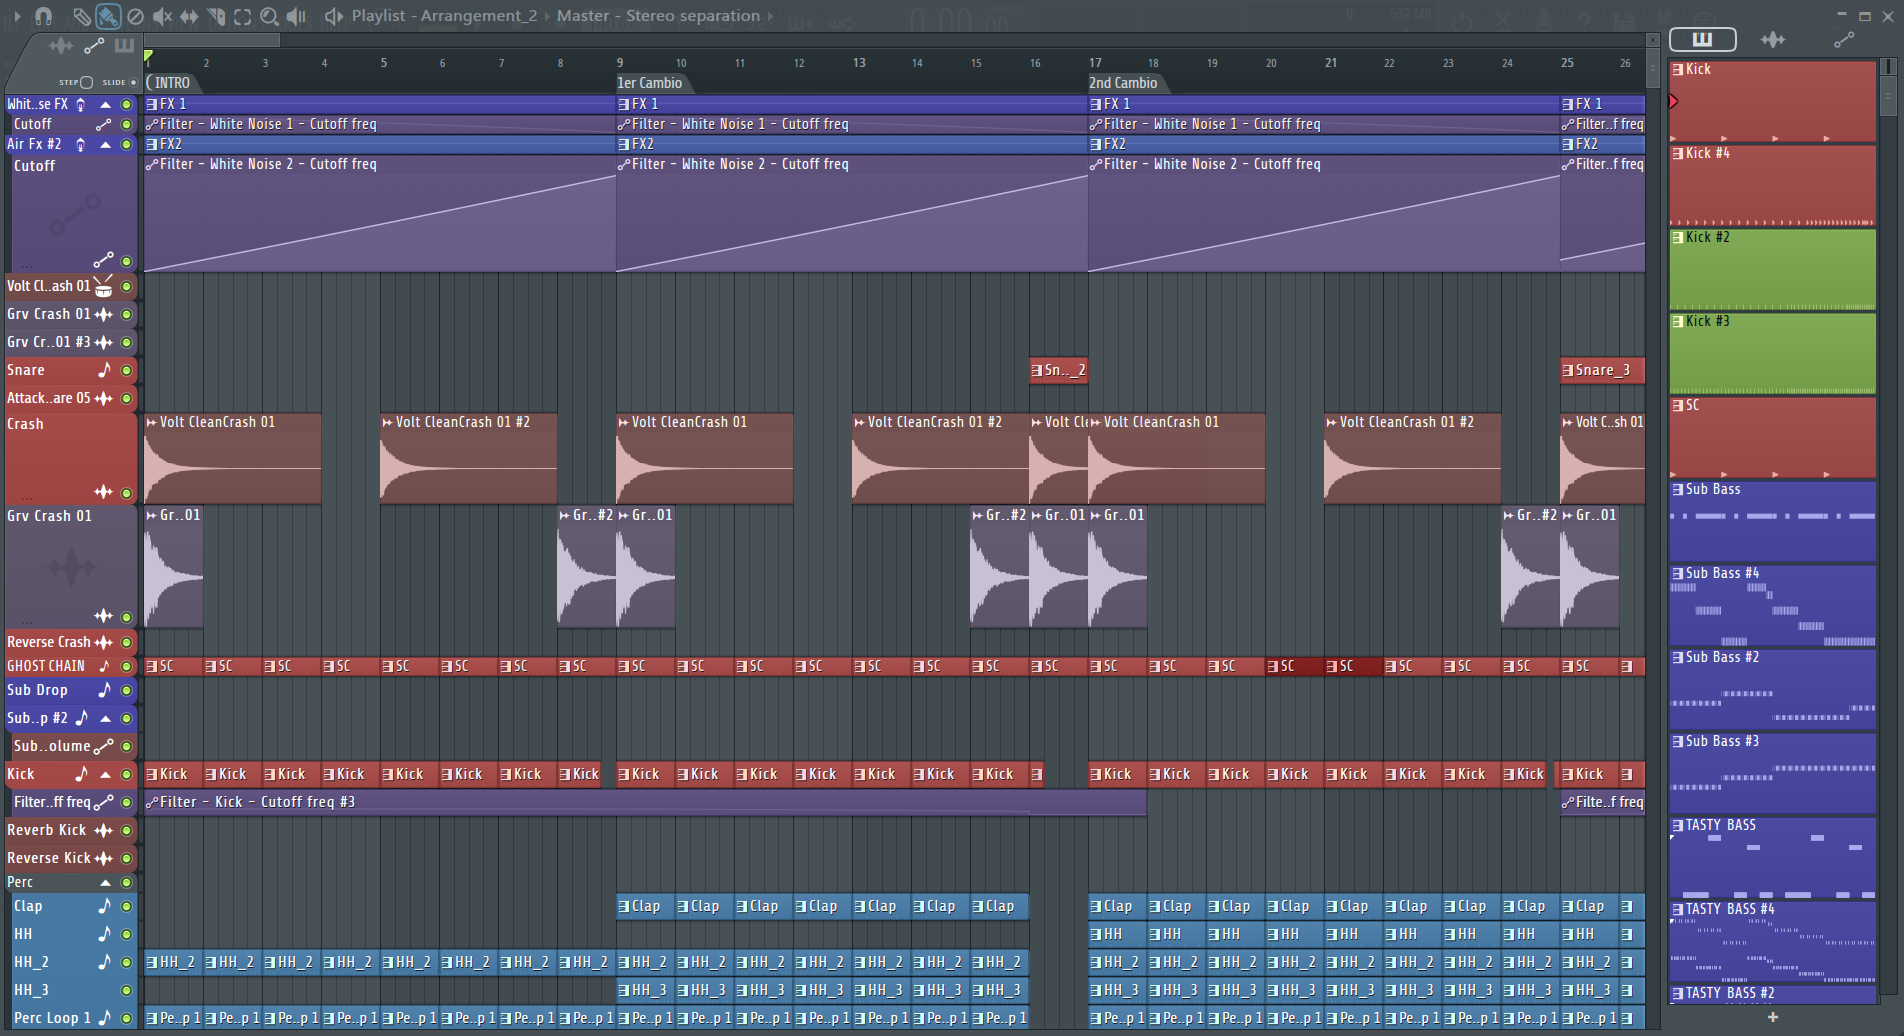Select the Slice (razor) tool
The height and width of the screenshot is (1036, 1904).
(x=215, y=16)
